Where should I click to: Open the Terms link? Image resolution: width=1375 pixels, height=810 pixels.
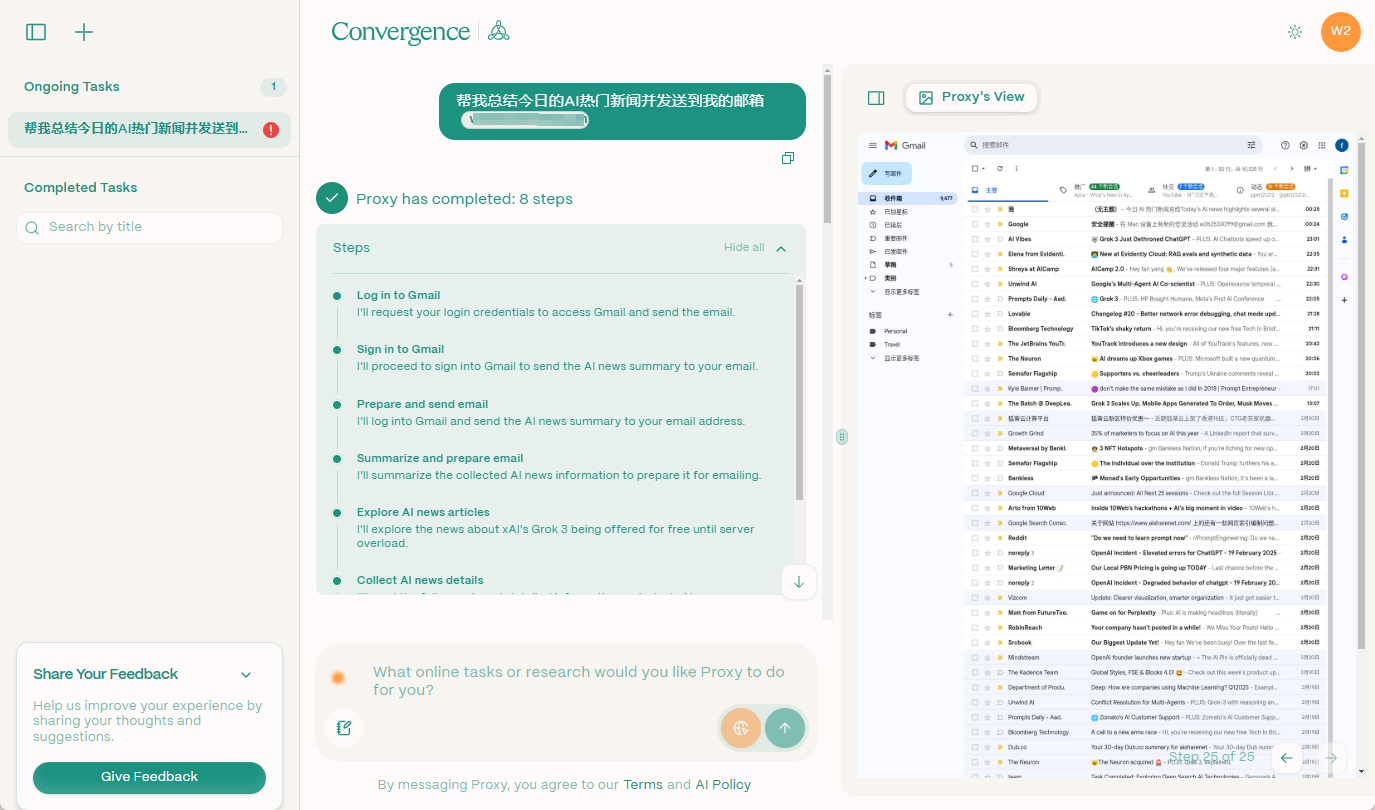(x=643, y=785)
